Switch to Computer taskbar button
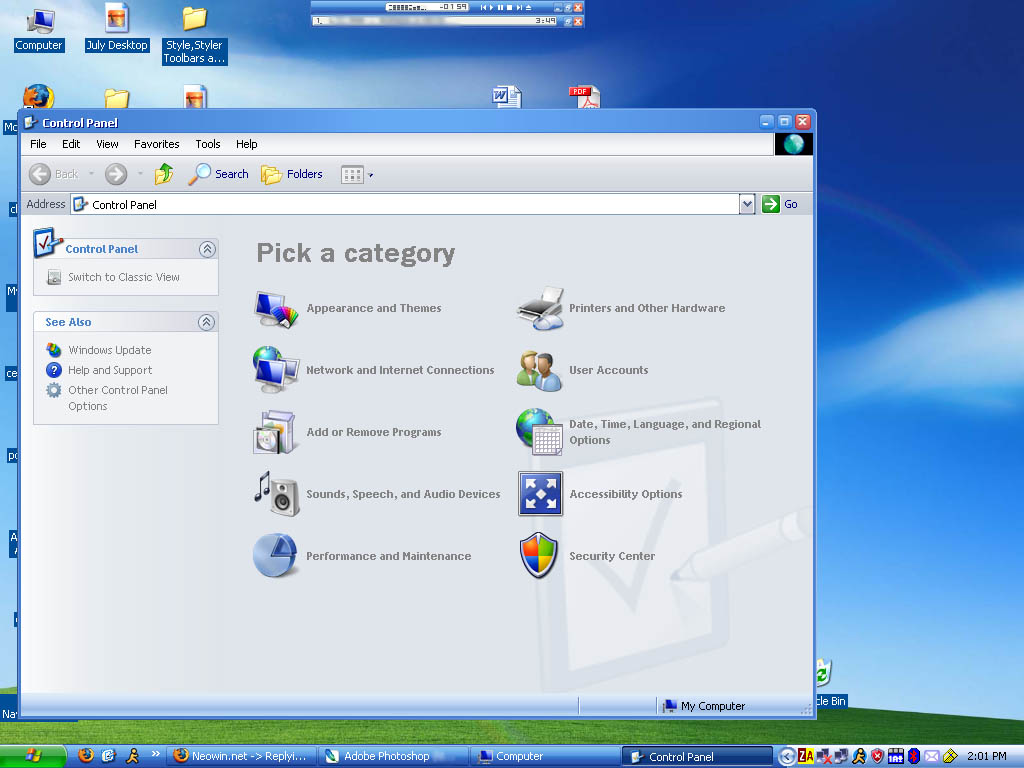Image resolution: width=1024 pixels, height=768 pixels. tap(545, 756)
